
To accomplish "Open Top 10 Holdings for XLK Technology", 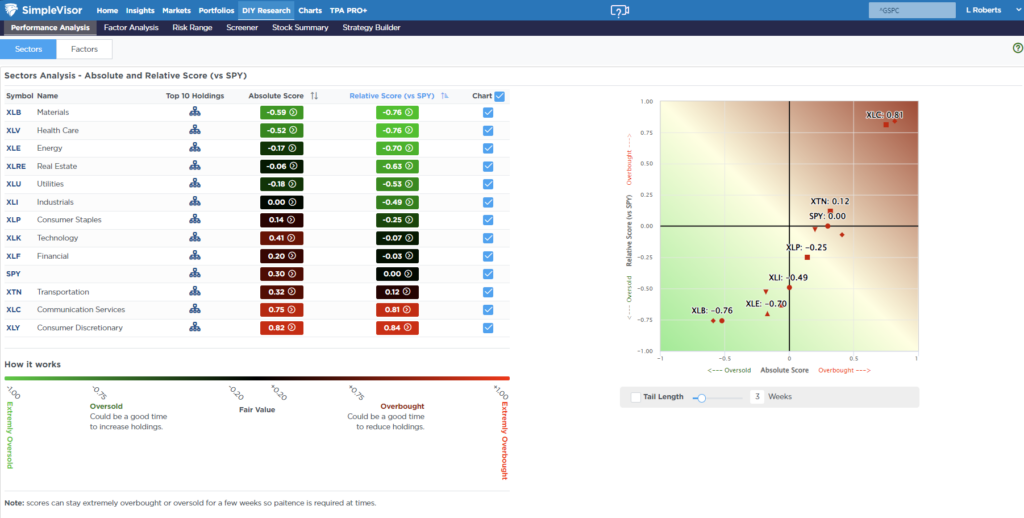I will [x=195, y=238].
